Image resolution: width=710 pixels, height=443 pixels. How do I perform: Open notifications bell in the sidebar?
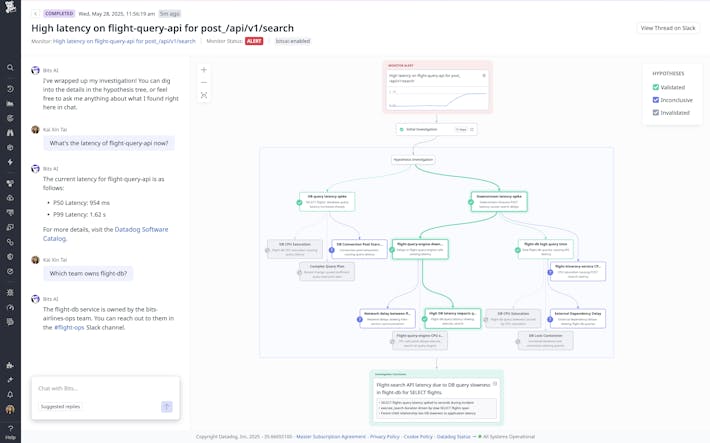click(10, 395)
